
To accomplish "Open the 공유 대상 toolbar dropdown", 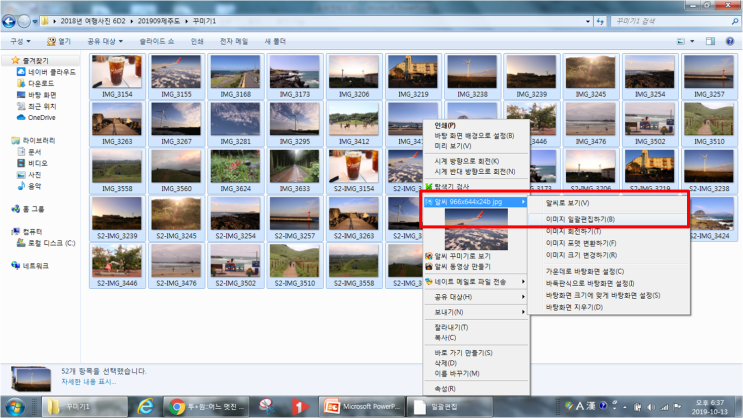I will click(105, 41).
